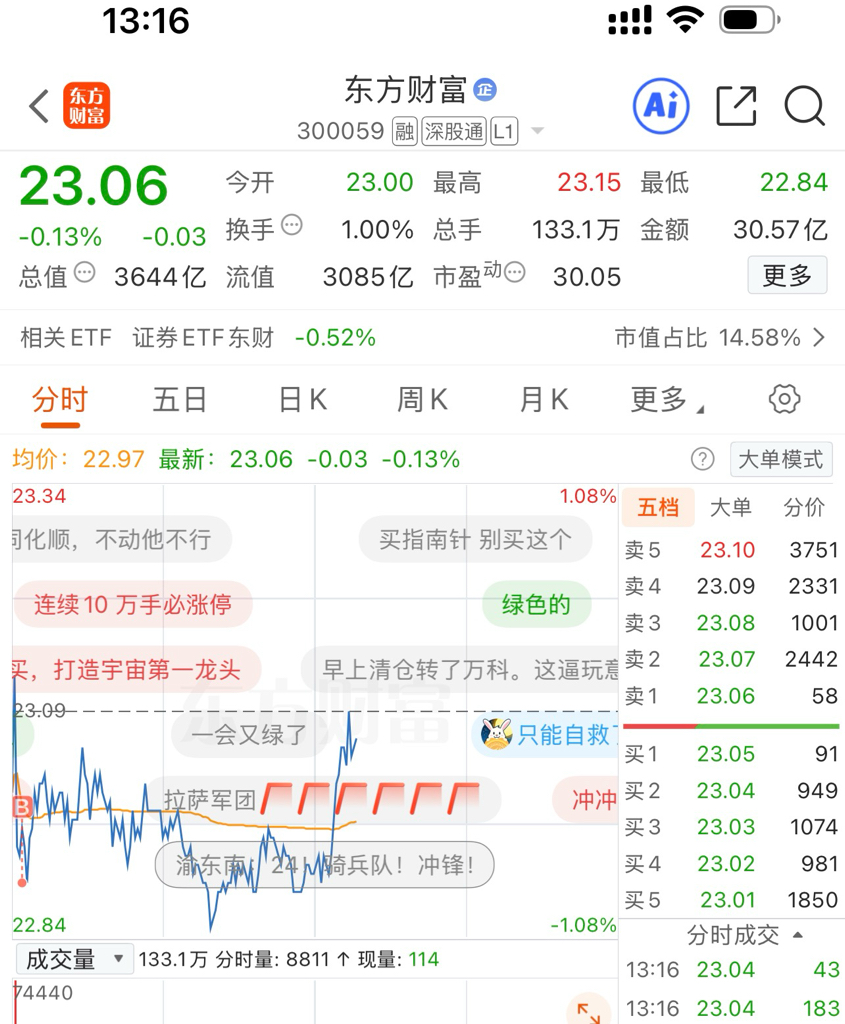This screenshot has height=1024, width=845.
Task: Tap the question mark help icon
Action: [703, 459]
